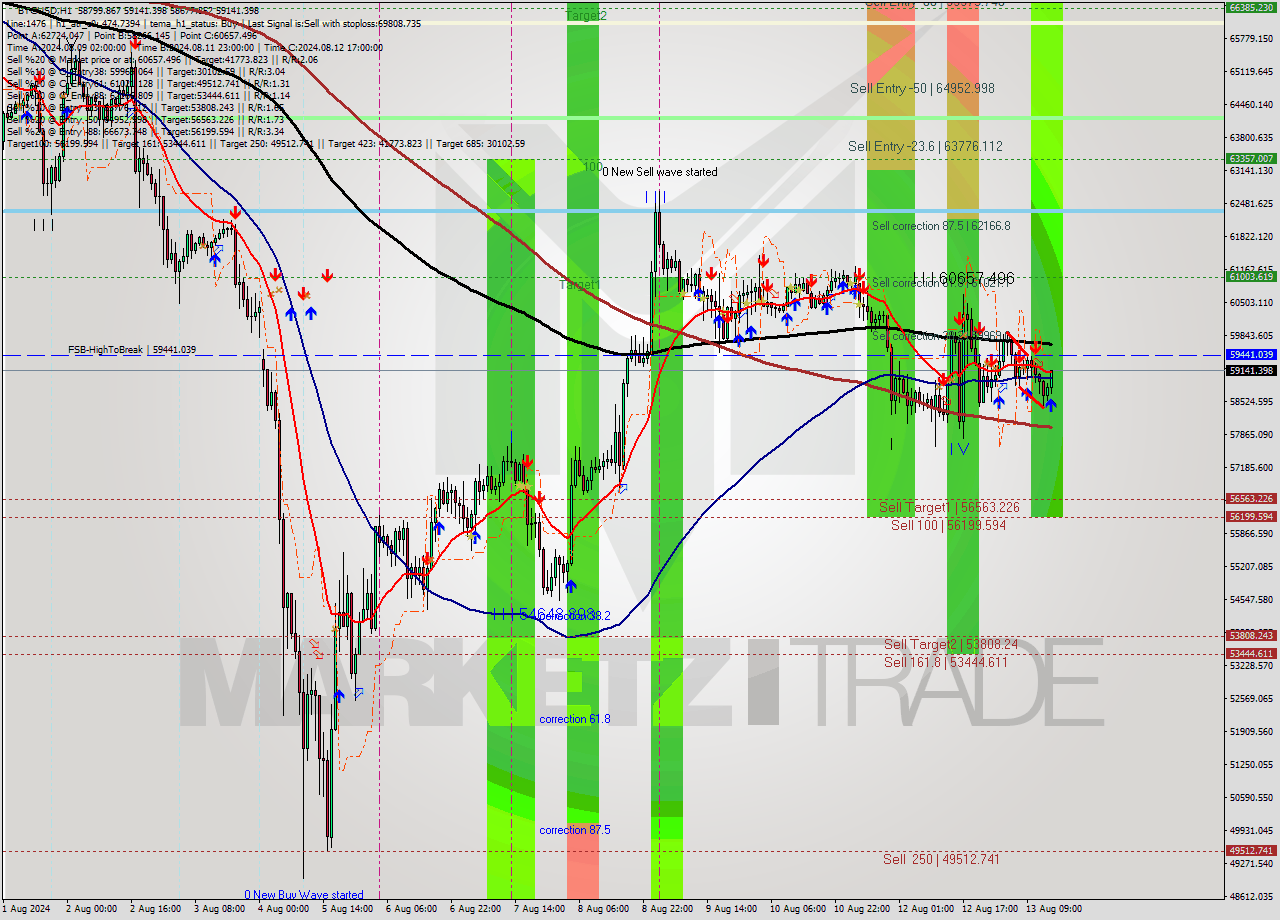Click the '8 Aug 22:00' time axis label

(667, 910)
